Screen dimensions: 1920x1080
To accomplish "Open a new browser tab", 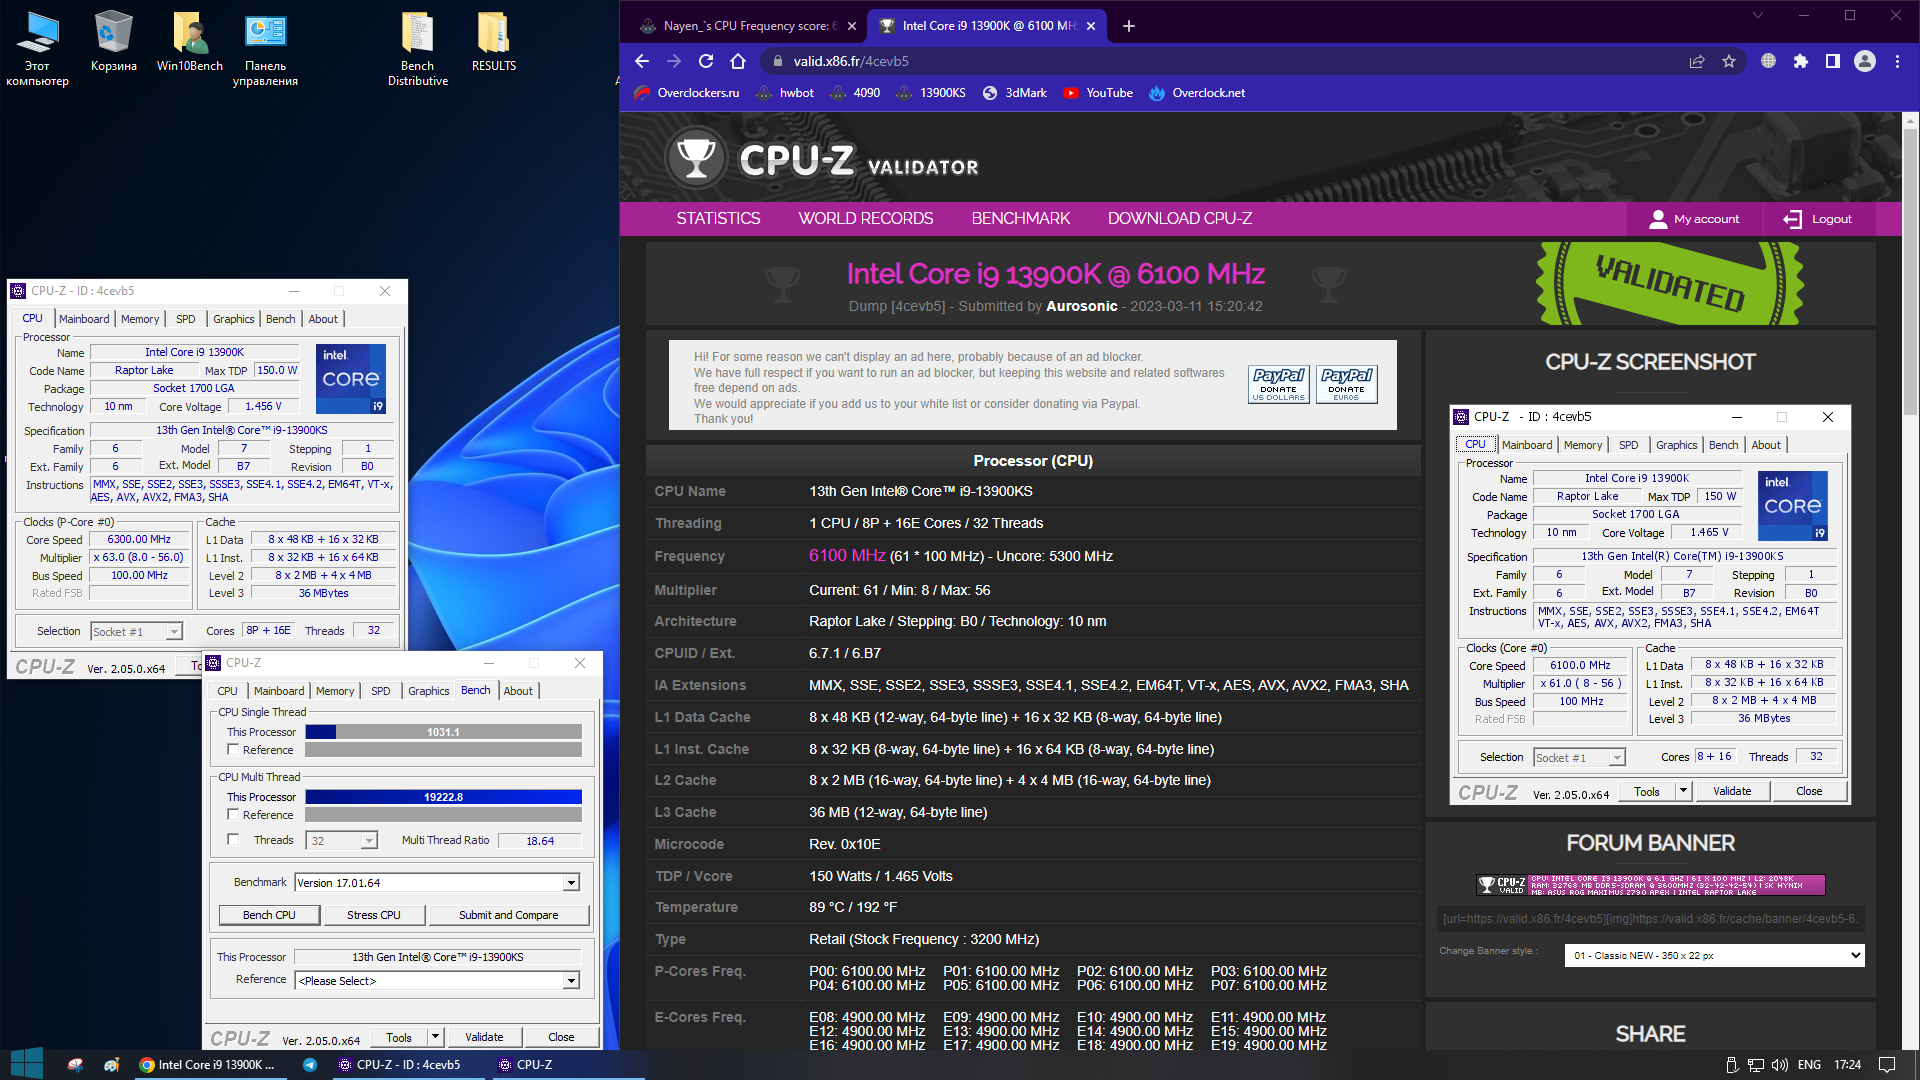I will pyautogui.click(x=1129, y=26).
